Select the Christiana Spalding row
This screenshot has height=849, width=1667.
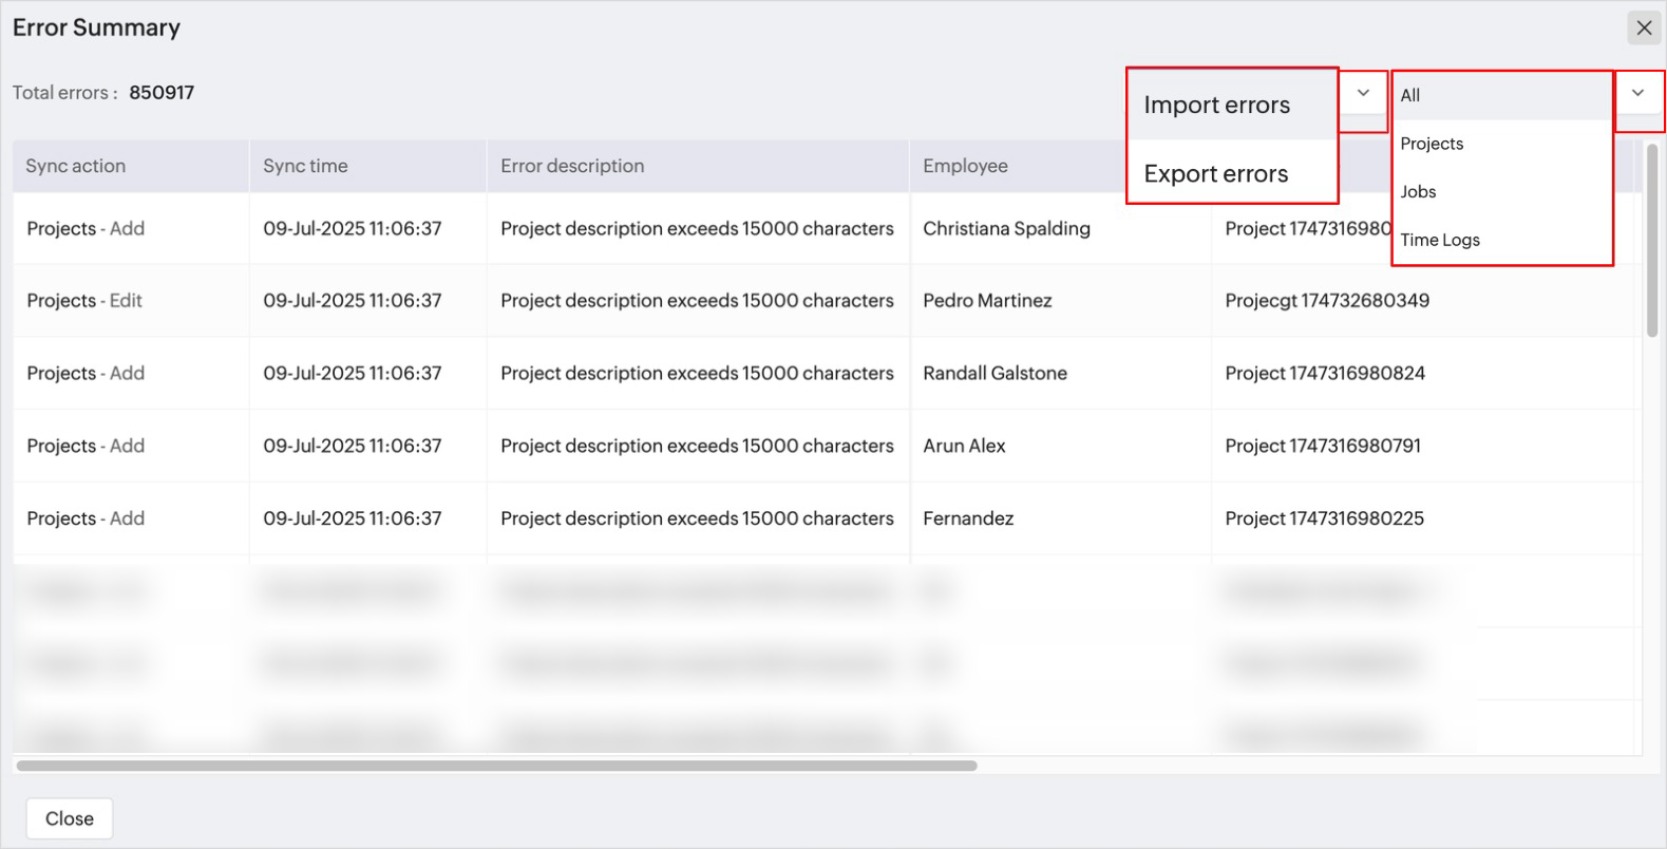point(1006,229)
